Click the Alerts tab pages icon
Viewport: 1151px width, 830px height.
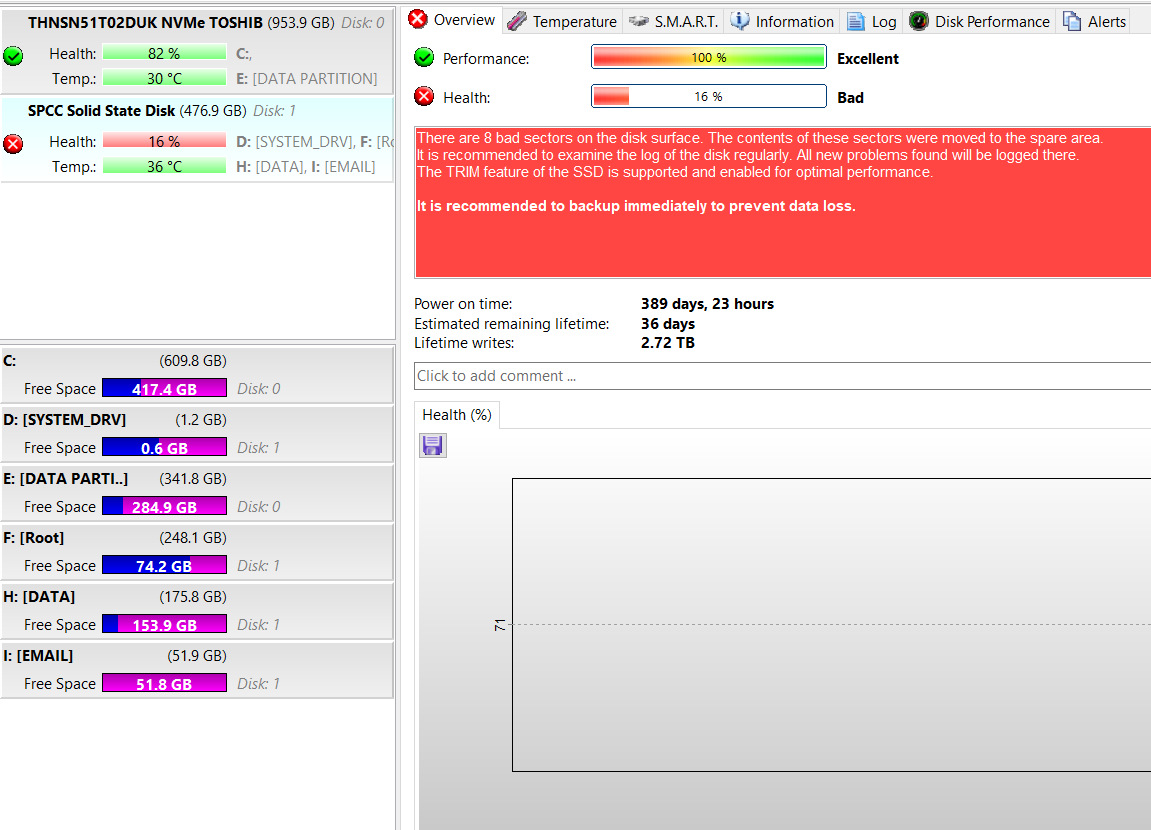(1072, 21)
